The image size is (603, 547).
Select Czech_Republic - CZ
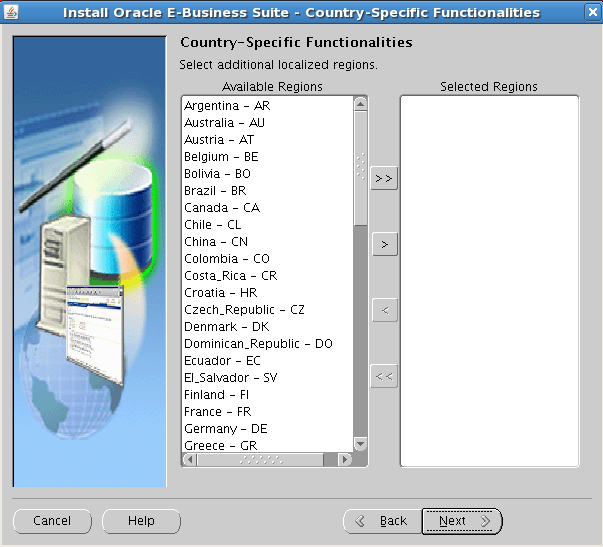click(267, 309)
